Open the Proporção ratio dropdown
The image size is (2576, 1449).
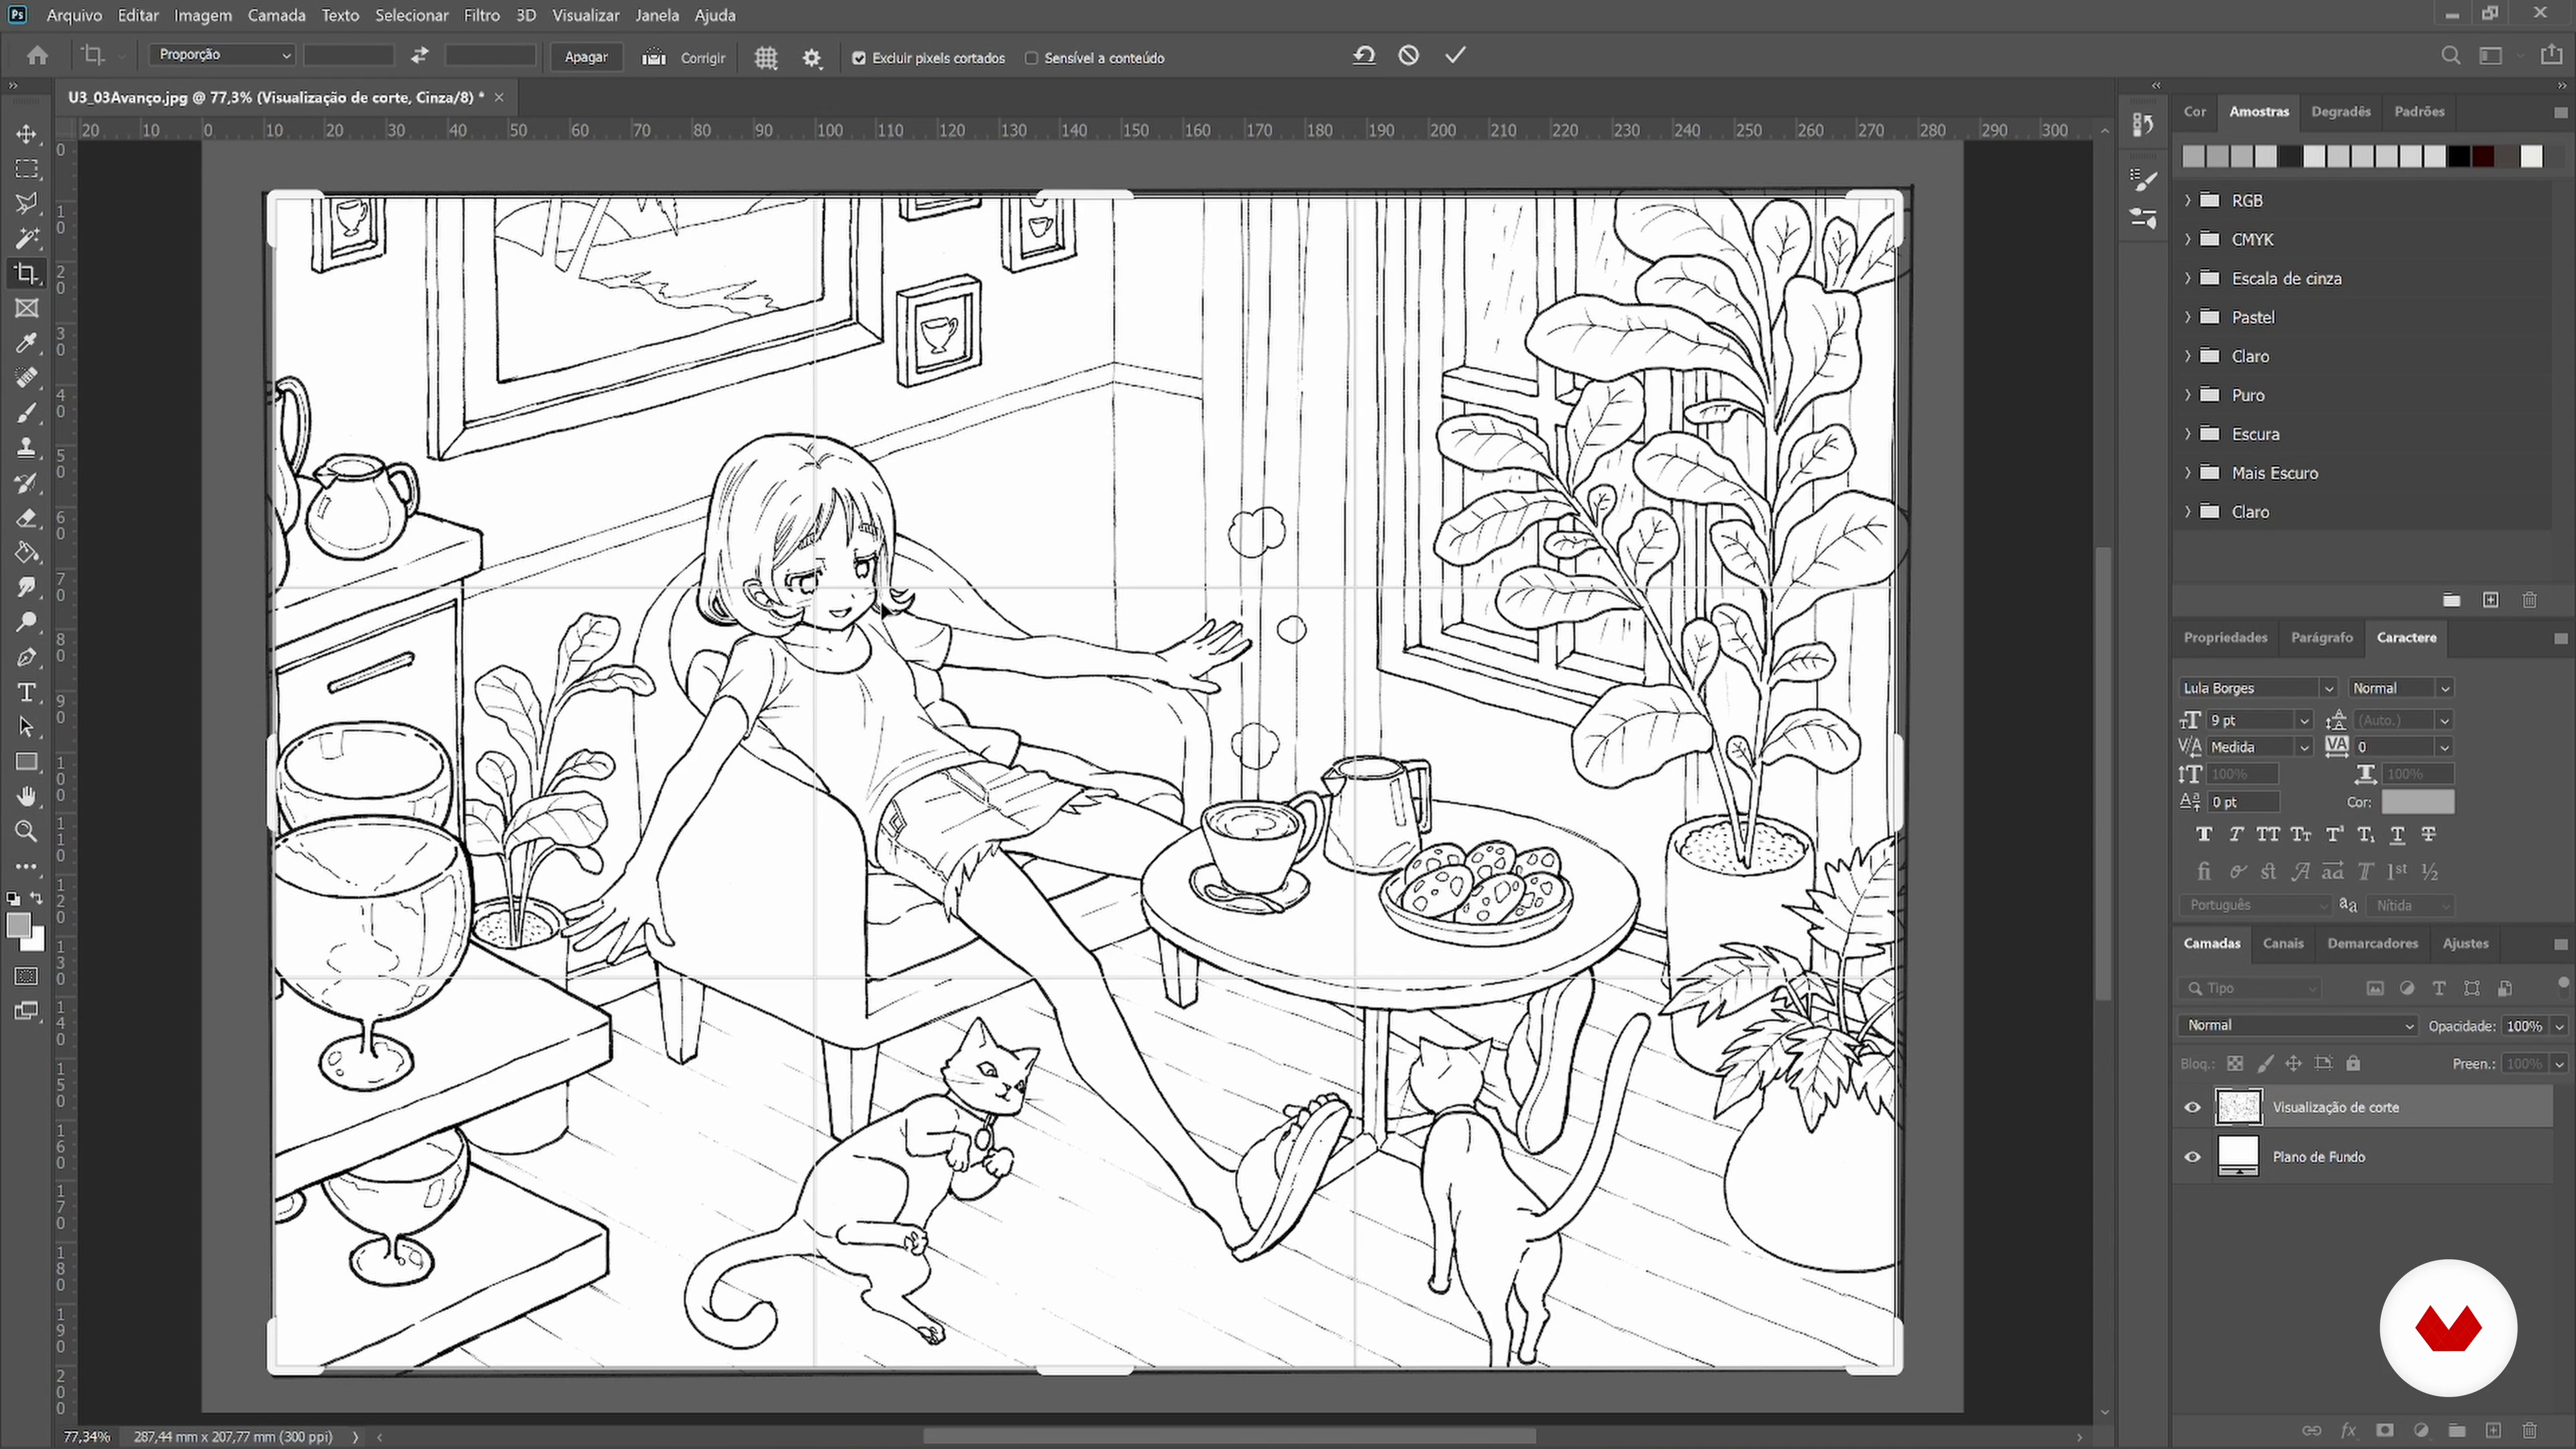tap(222, 55)
